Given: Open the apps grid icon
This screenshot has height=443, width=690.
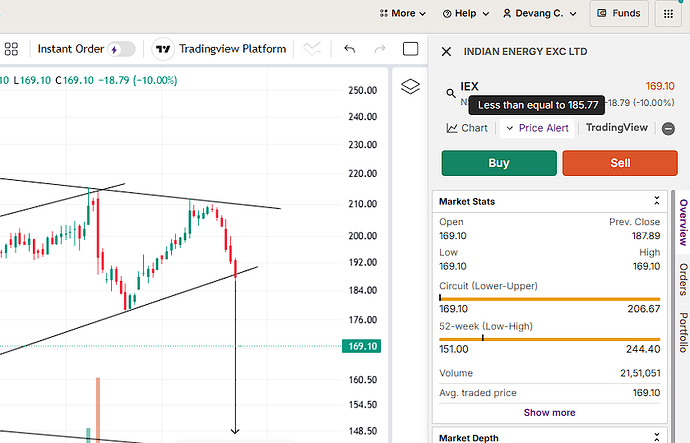Looking at the screenshot, I should 667,14.
